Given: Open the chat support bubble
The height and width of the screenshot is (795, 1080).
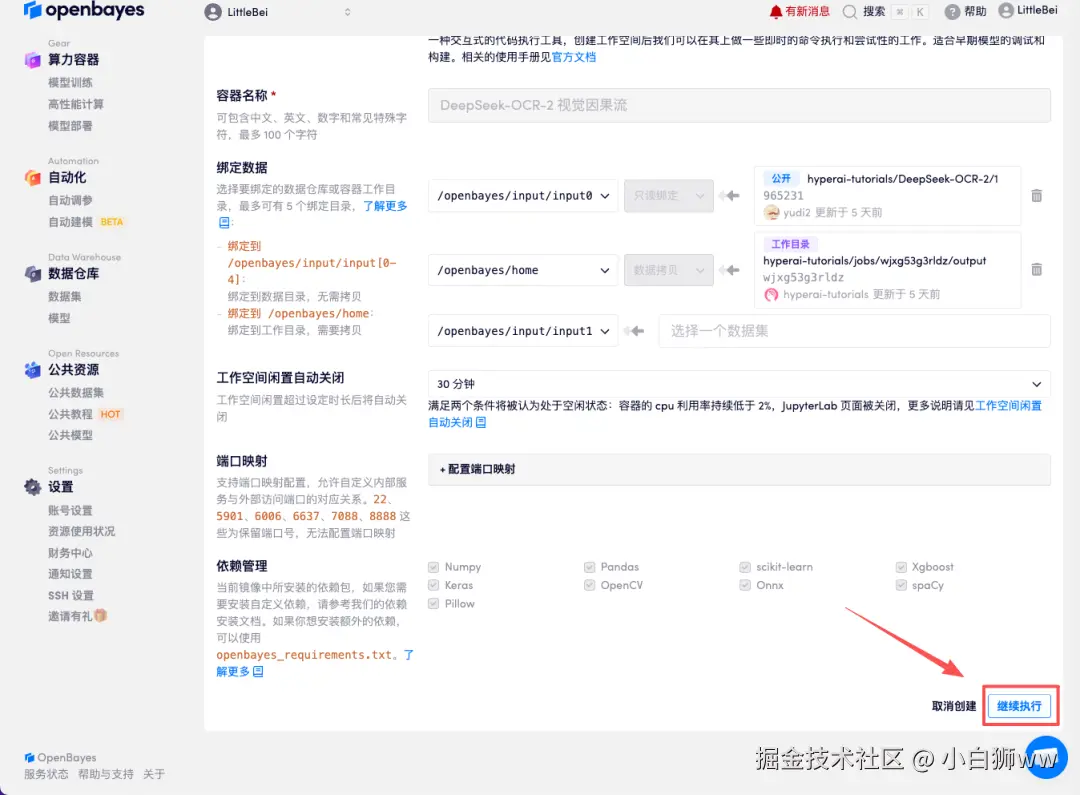Looking at the screenshot, I should point(1046,756).
